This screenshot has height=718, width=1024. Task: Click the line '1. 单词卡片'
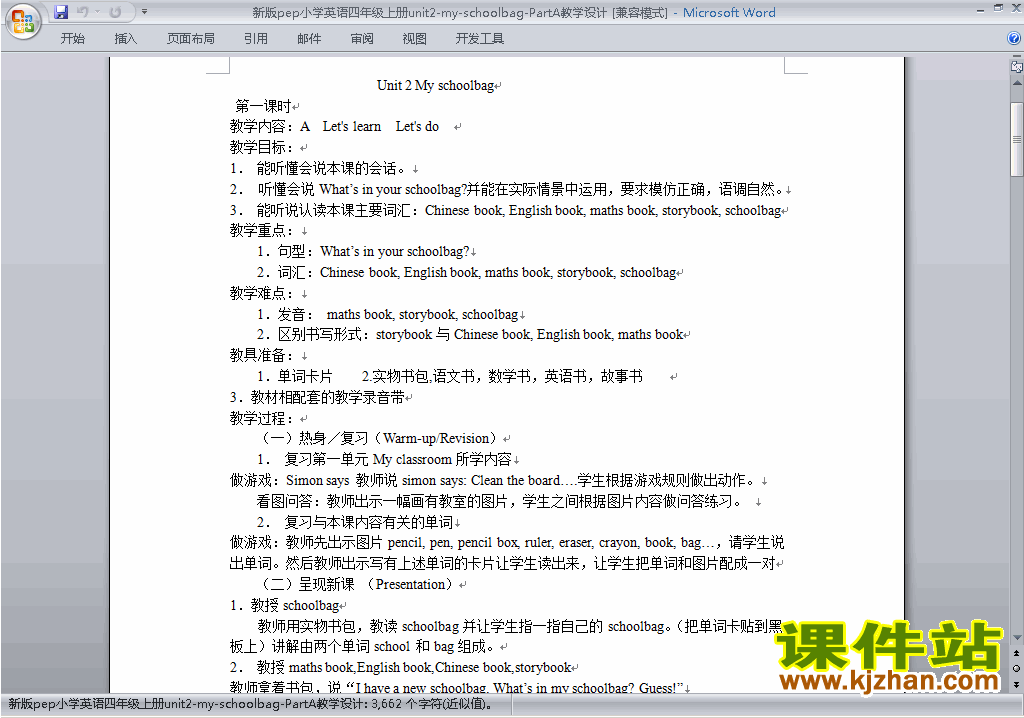pos(295,376)
